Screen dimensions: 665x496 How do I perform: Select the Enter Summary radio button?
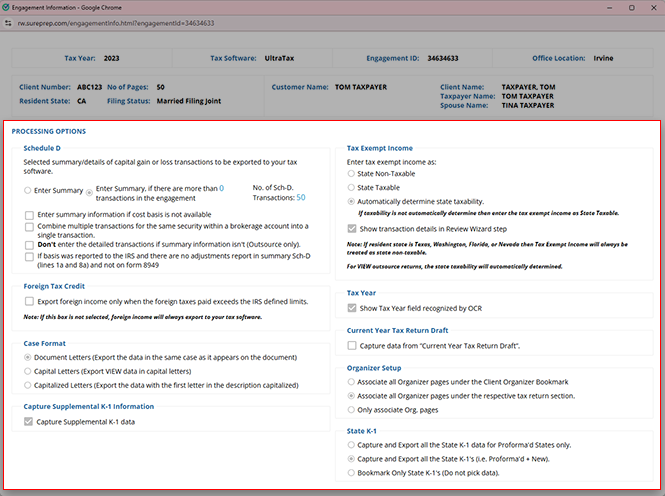point(28,191)
